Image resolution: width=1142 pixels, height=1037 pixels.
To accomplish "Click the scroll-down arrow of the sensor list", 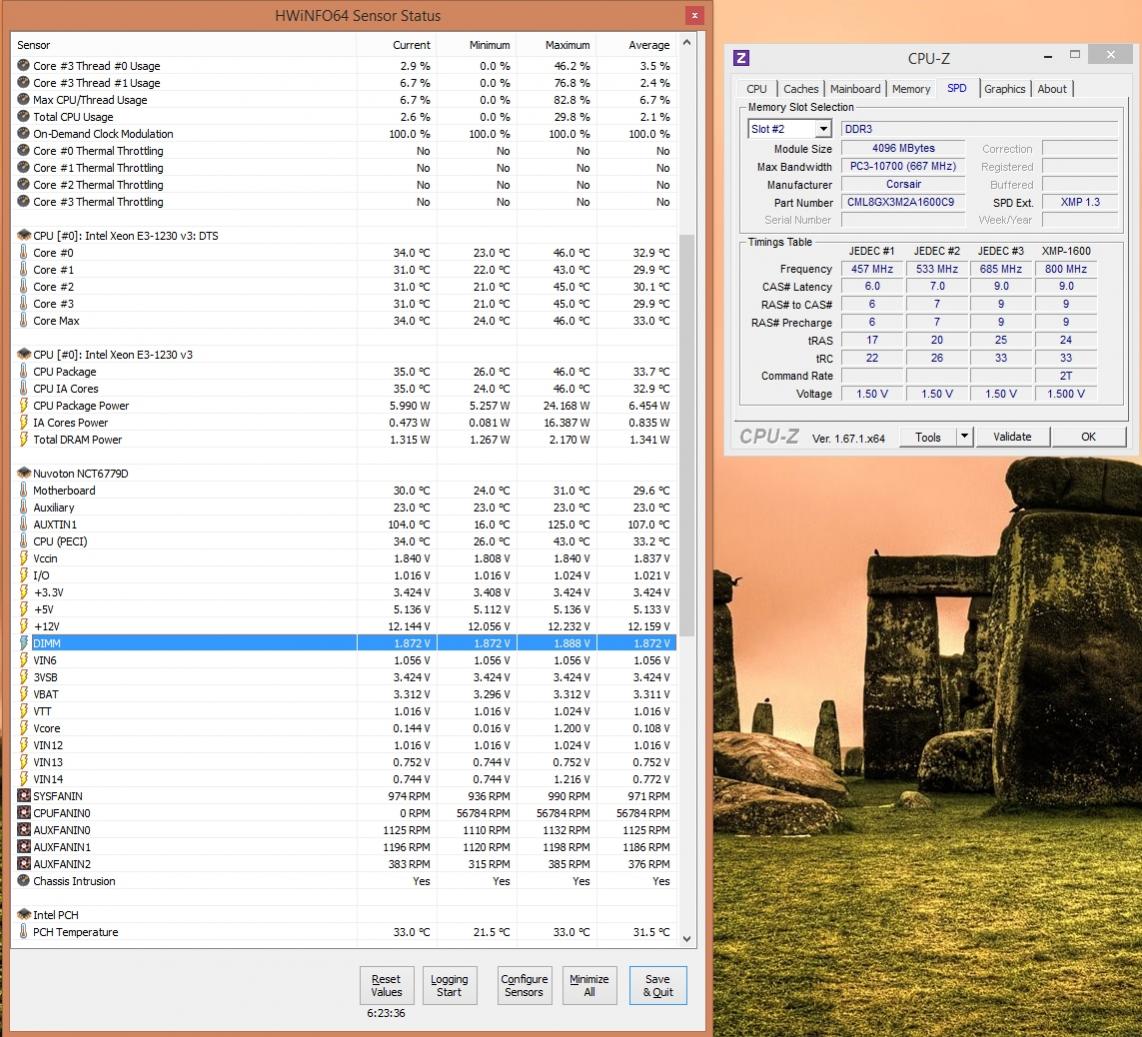I will pyautogui.click(x=686, y=939).
